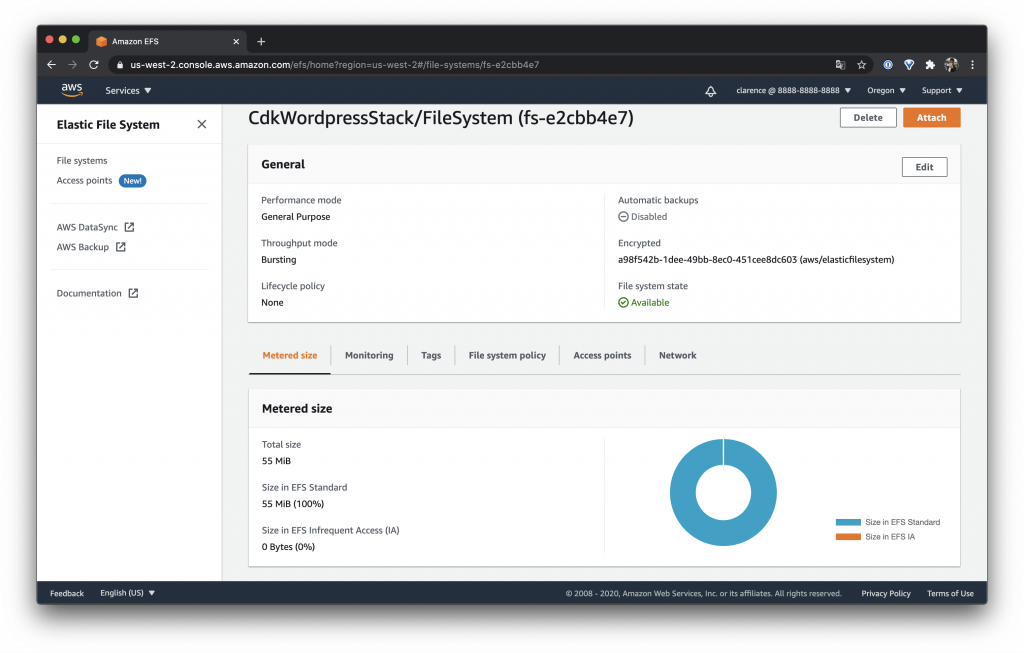Open the Services dropdown
This screenshot has height=653, width=1024.
[x=128, y=91]
